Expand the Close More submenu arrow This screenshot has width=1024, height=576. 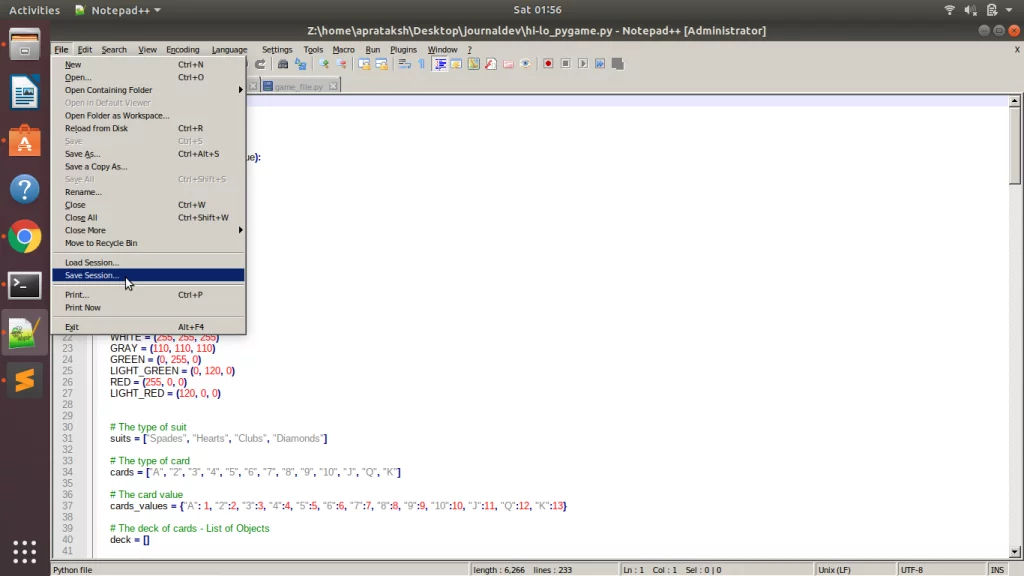coord(238,230)
